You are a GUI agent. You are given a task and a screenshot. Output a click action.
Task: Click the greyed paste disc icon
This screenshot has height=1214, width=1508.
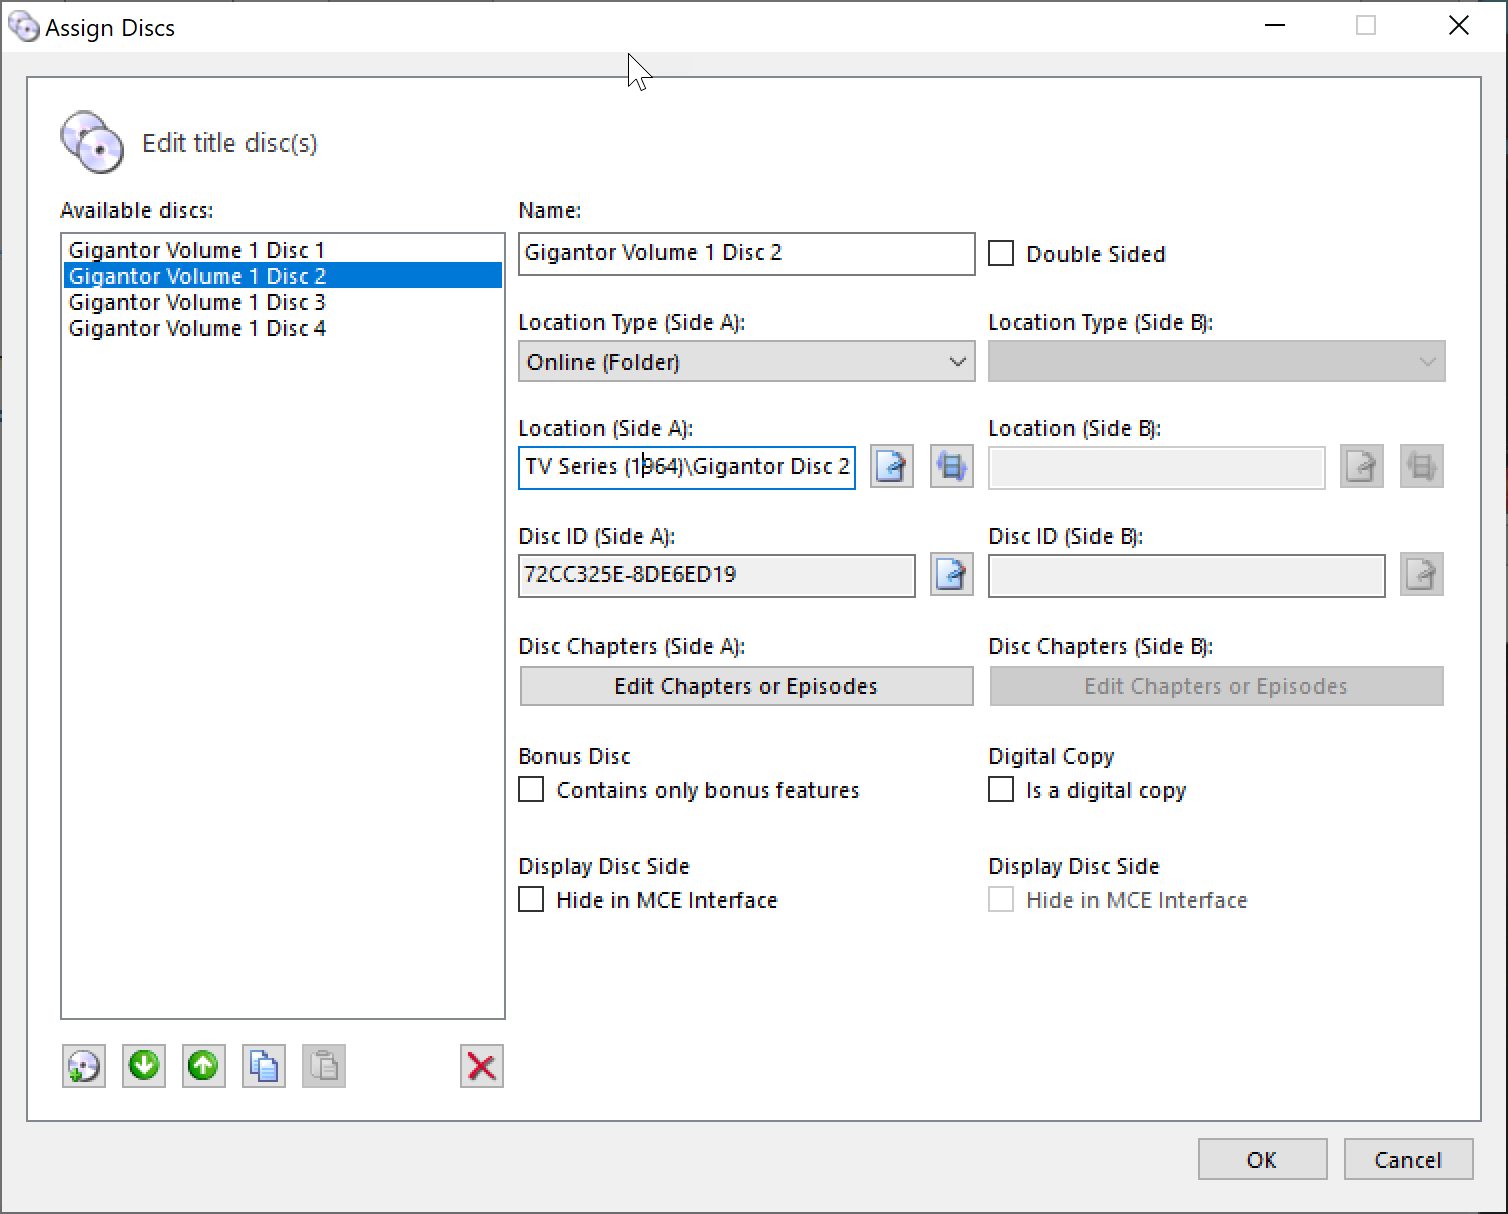[324, 1066]
